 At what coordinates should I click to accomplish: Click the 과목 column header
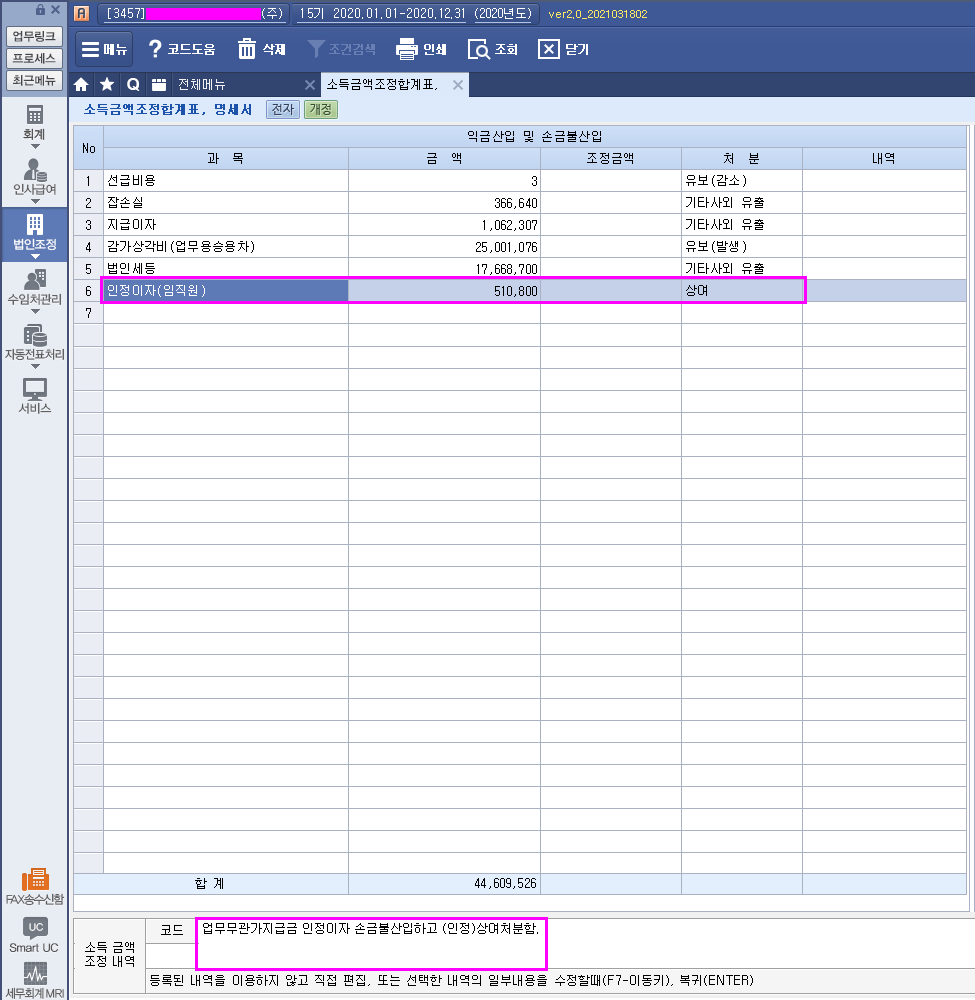pyautogui.click(x=226, y=158)
